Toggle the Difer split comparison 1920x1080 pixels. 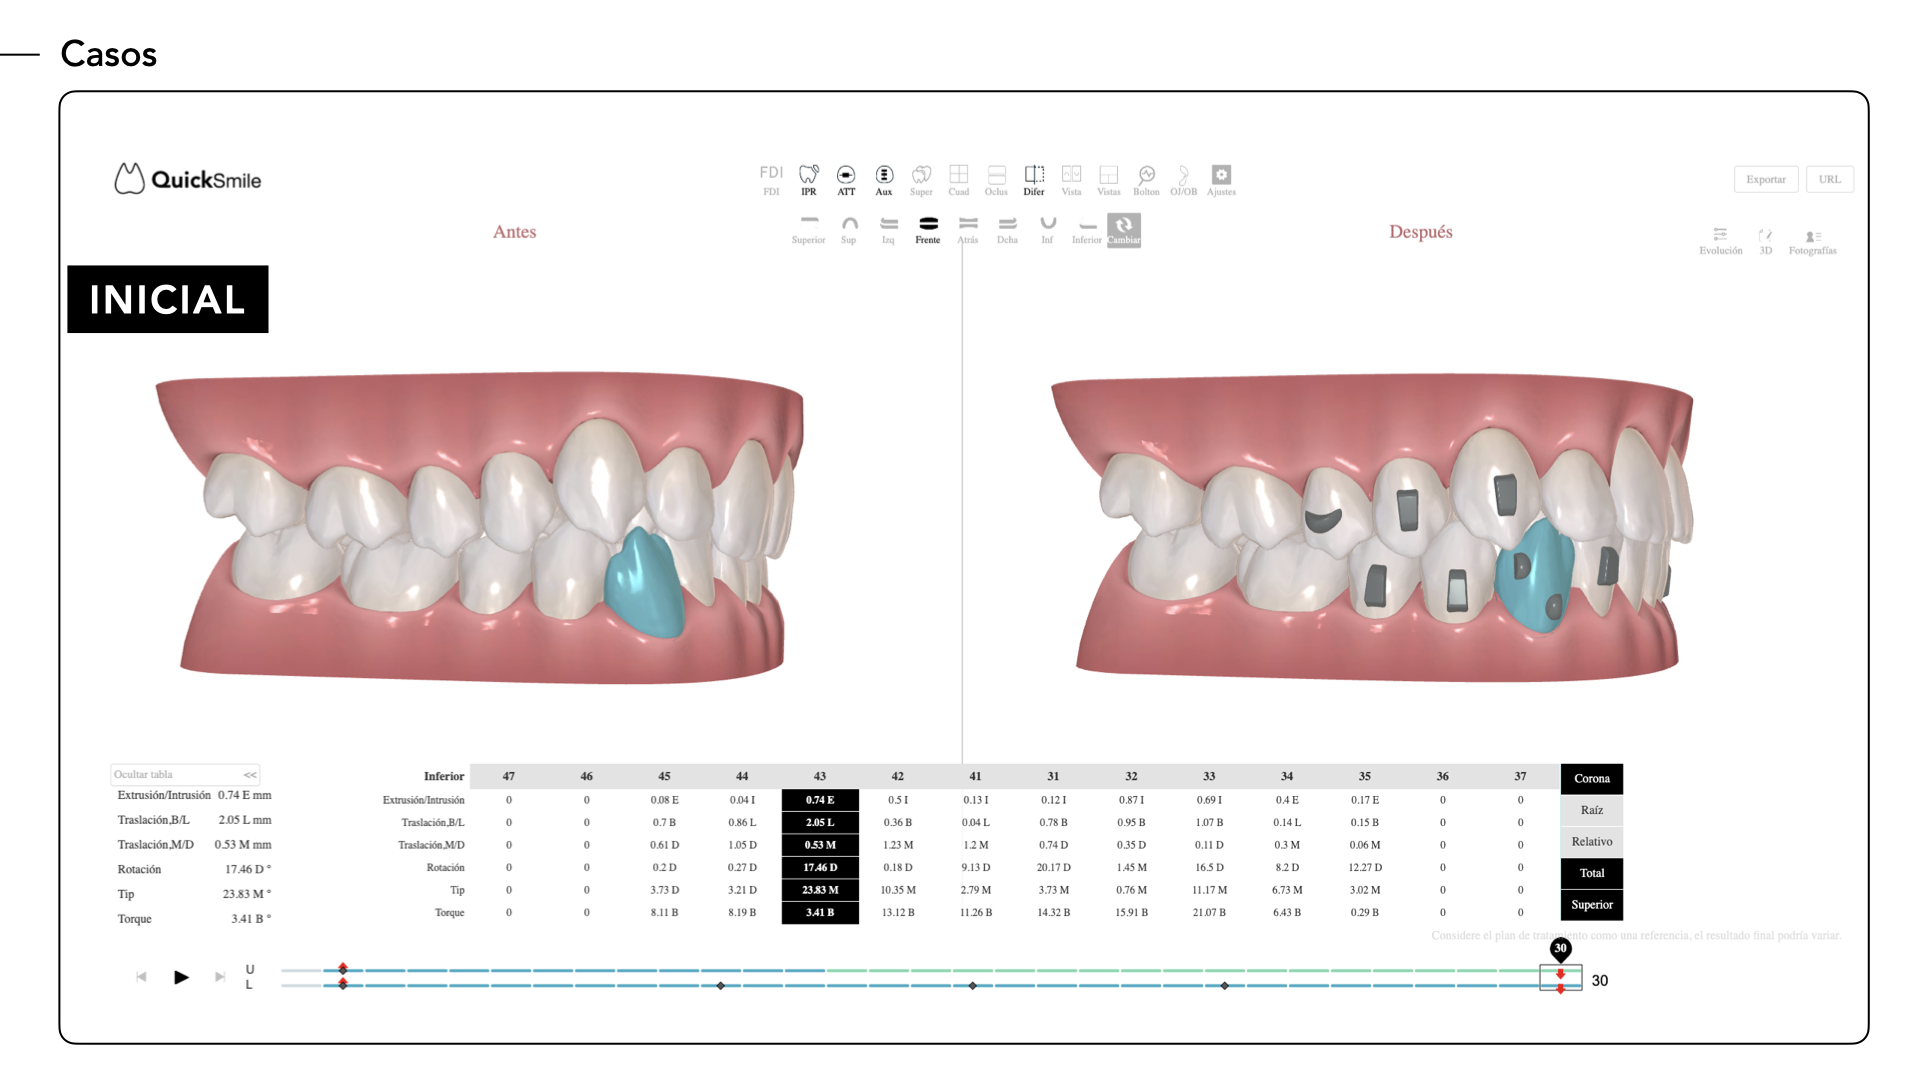click(1034, 180)
